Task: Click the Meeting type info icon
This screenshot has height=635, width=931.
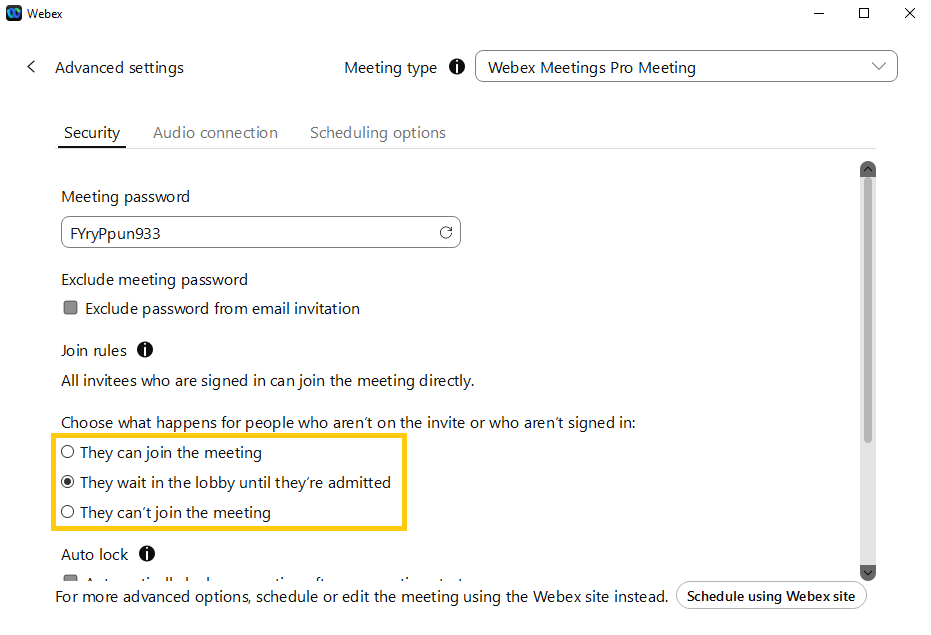Action: 457,68
